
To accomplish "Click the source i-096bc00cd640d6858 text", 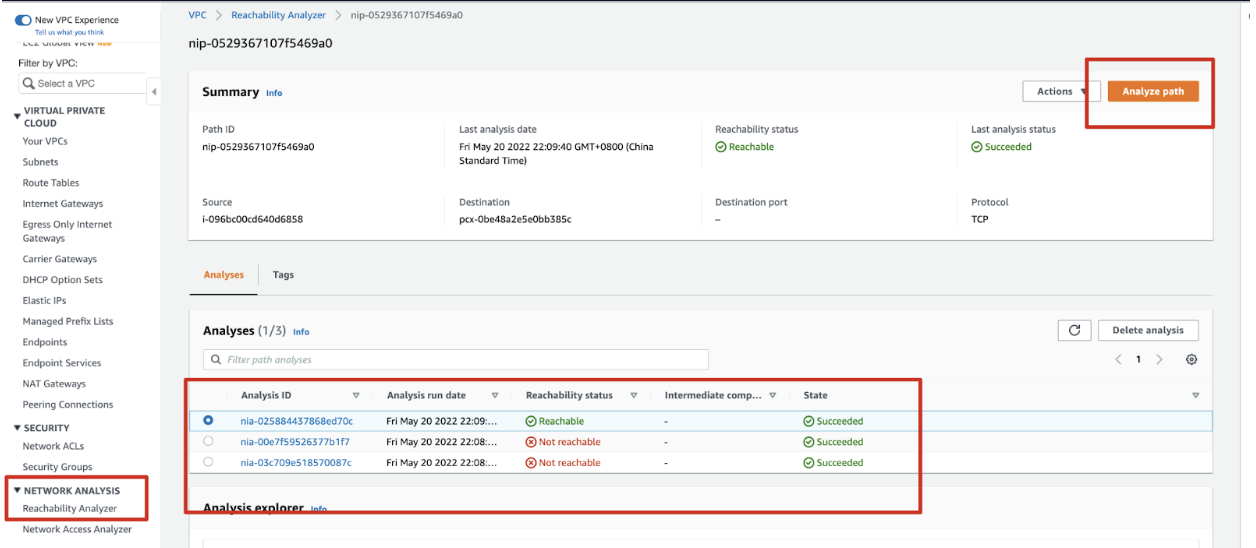I will tap(252, 219).
